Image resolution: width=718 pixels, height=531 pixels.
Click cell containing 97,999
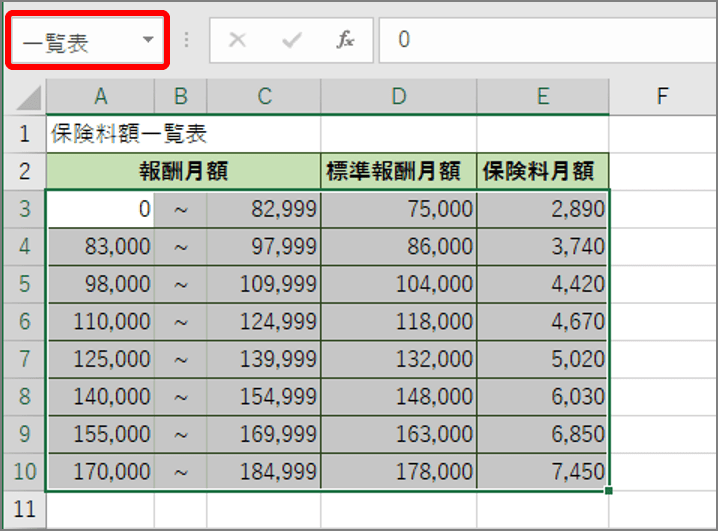coord(264,247)
